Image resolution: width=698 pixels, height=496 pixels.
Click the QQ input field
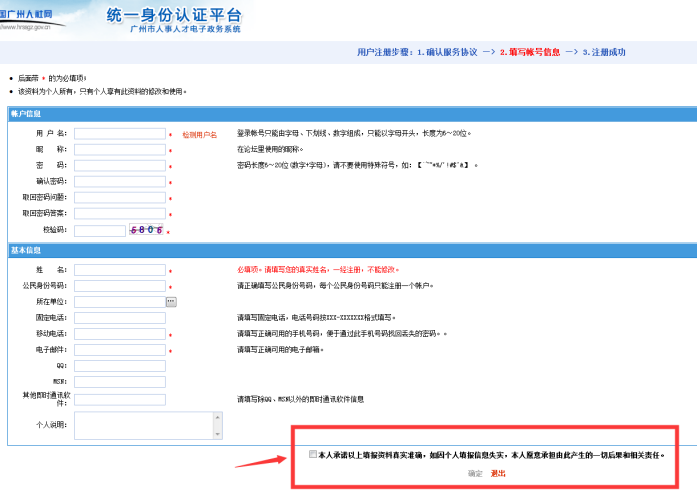click(x=120, y=366)
